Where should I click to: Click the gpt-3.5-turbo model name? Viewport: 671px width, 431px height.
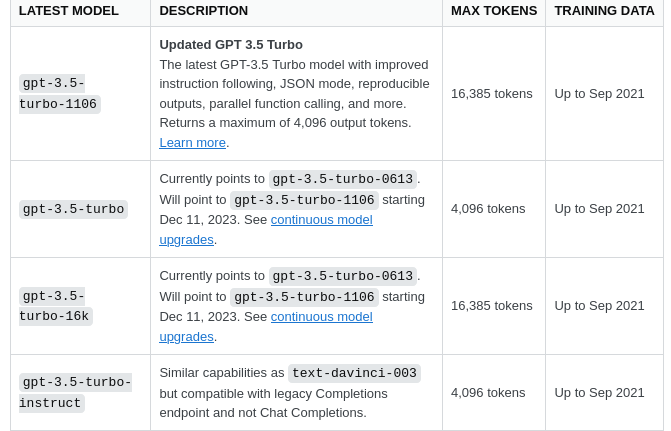point(73,209)
